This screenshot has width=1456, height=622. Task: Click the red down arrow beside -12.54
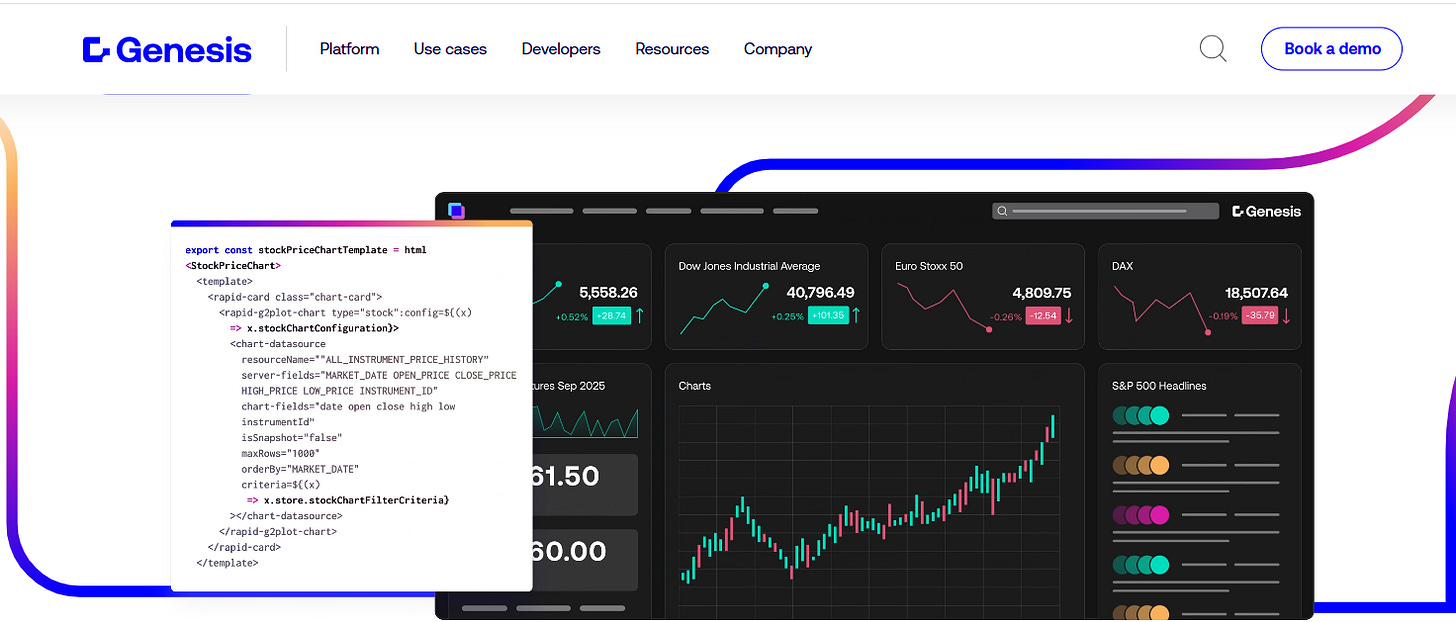tap(1070, 316)
